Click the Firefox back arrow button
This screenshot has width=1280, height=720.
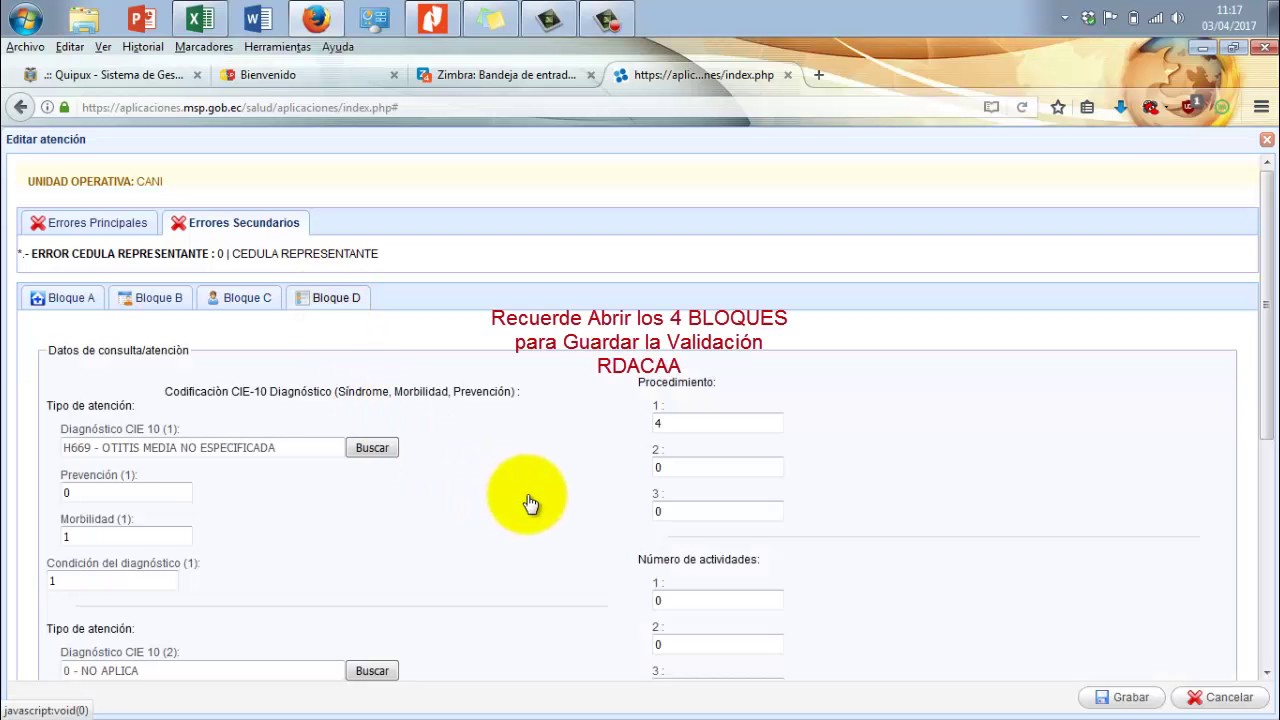20,107
